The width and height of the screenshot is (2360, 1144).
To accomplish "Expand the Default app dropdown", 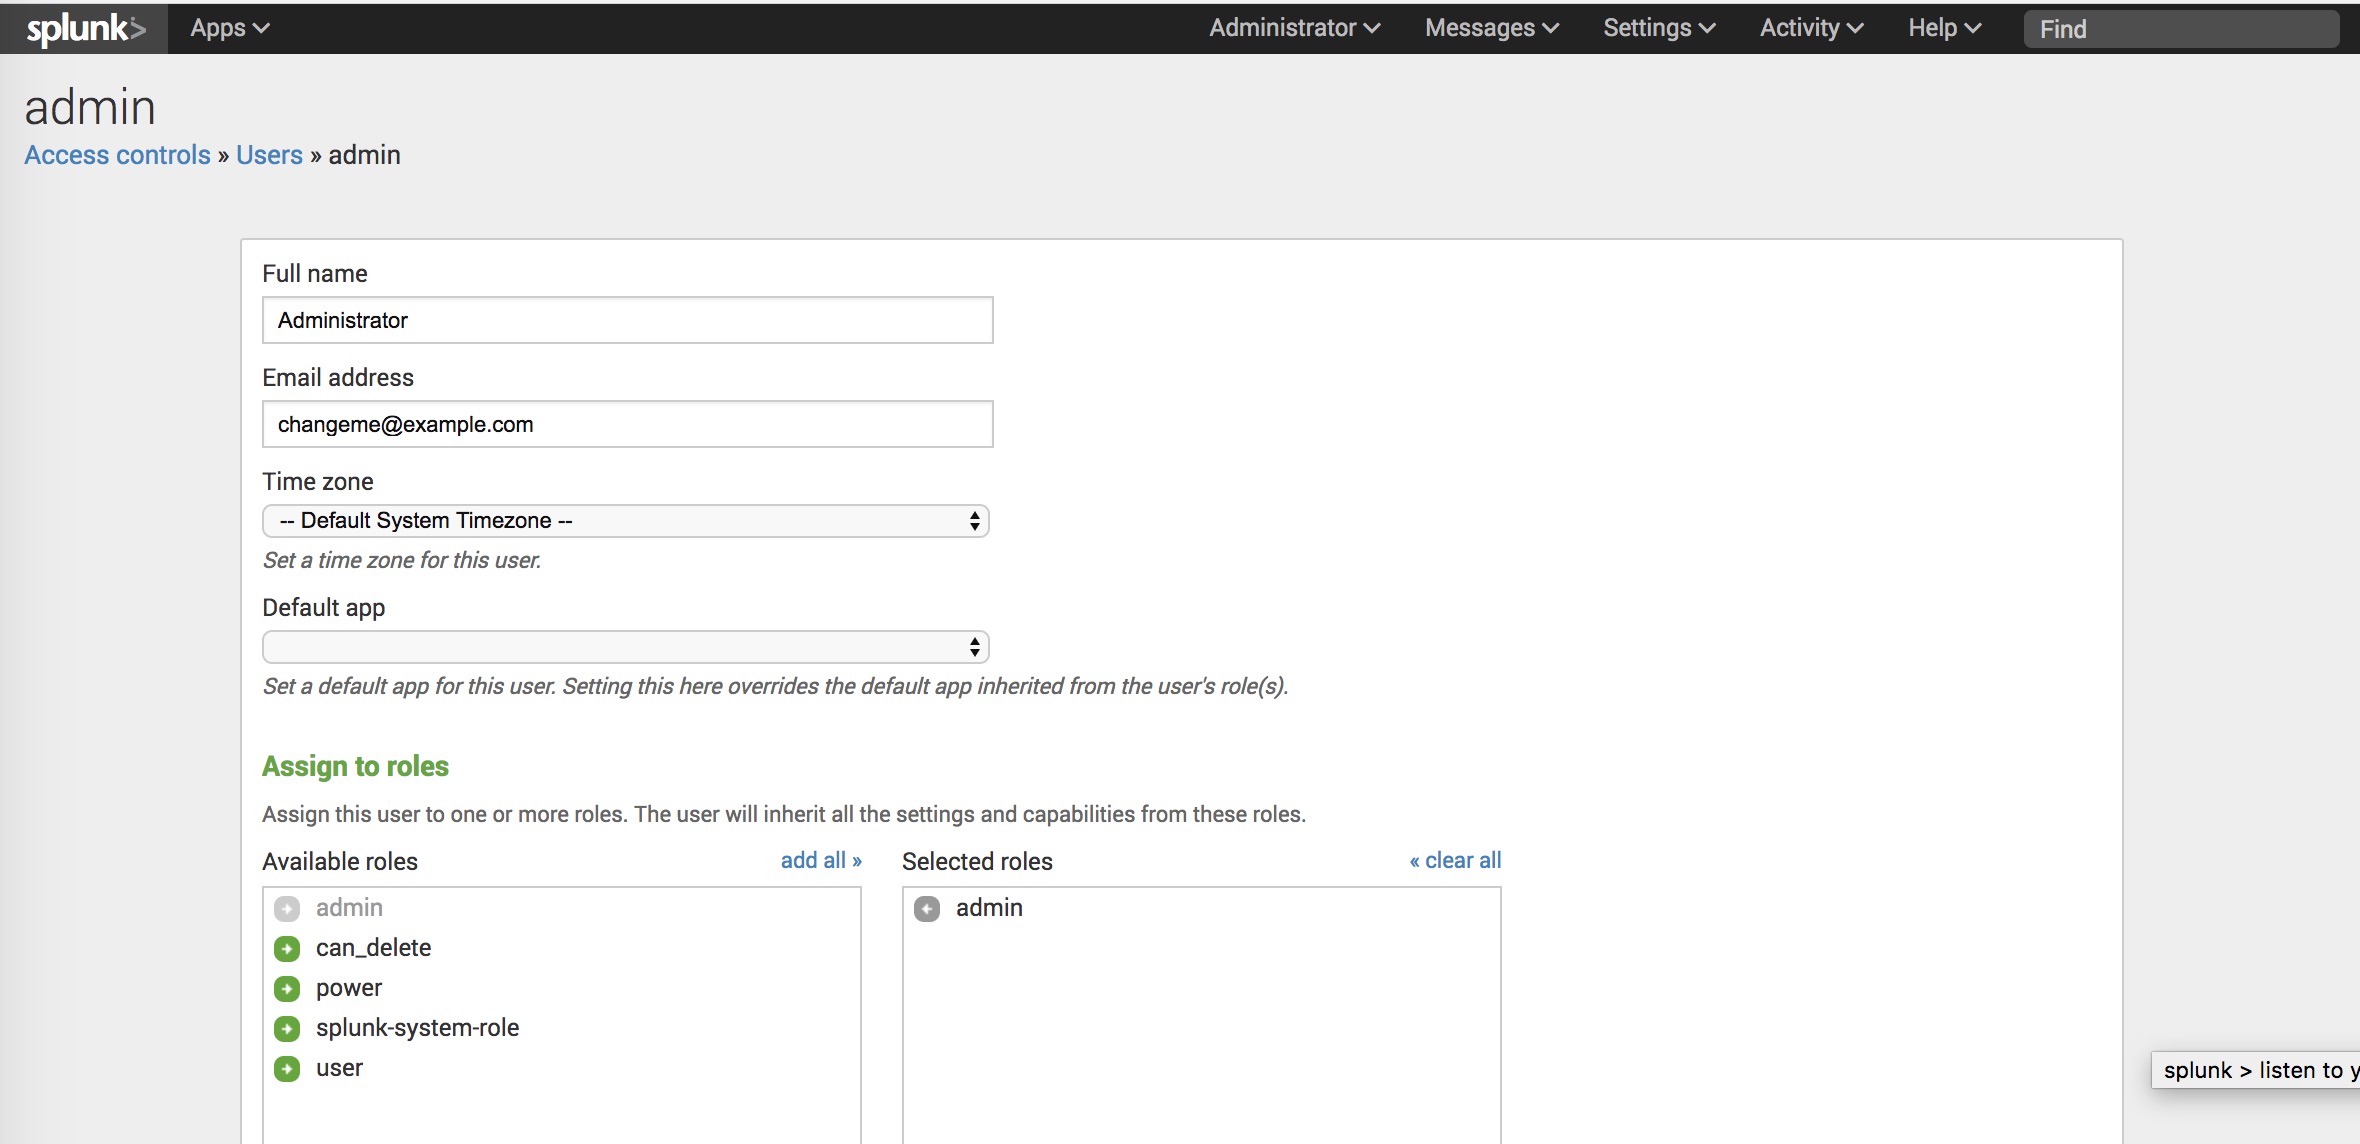I will pos(626,646).
